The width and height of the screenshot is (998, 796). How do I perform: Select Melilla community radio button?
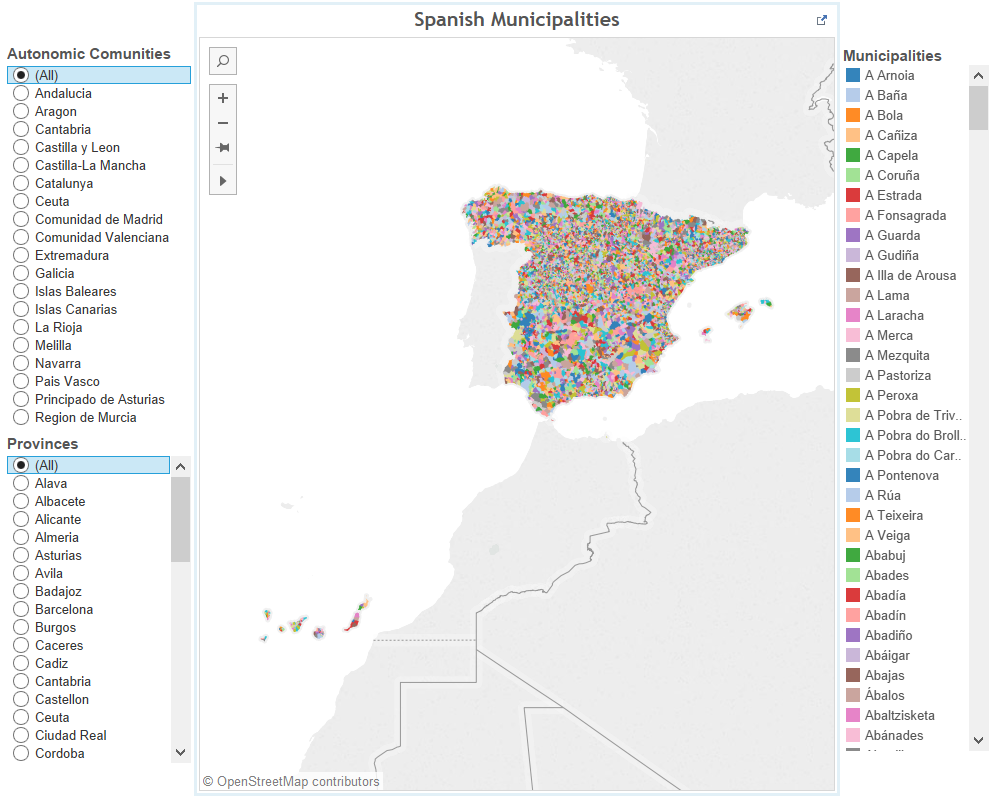(x=21, y=346)
